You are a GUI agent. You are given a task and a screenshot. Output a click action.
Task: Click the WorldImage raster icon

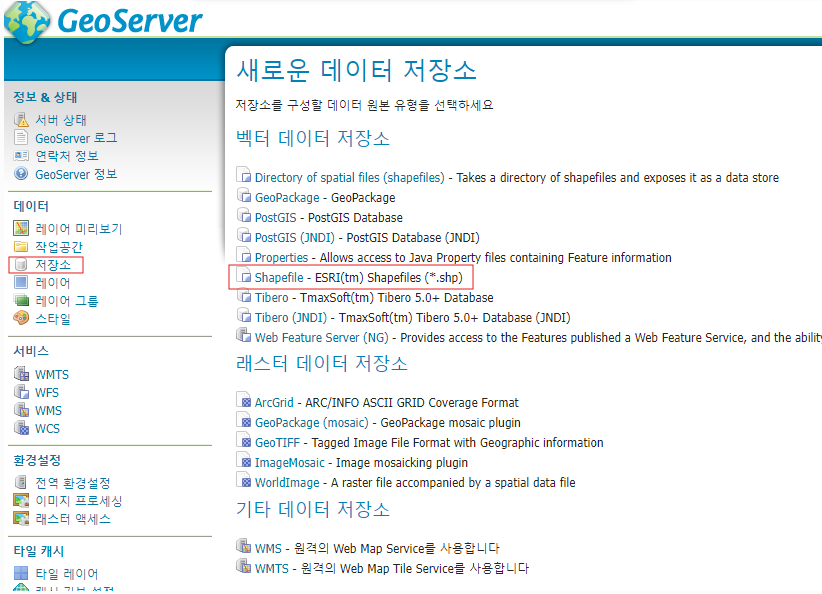(243, 480)
